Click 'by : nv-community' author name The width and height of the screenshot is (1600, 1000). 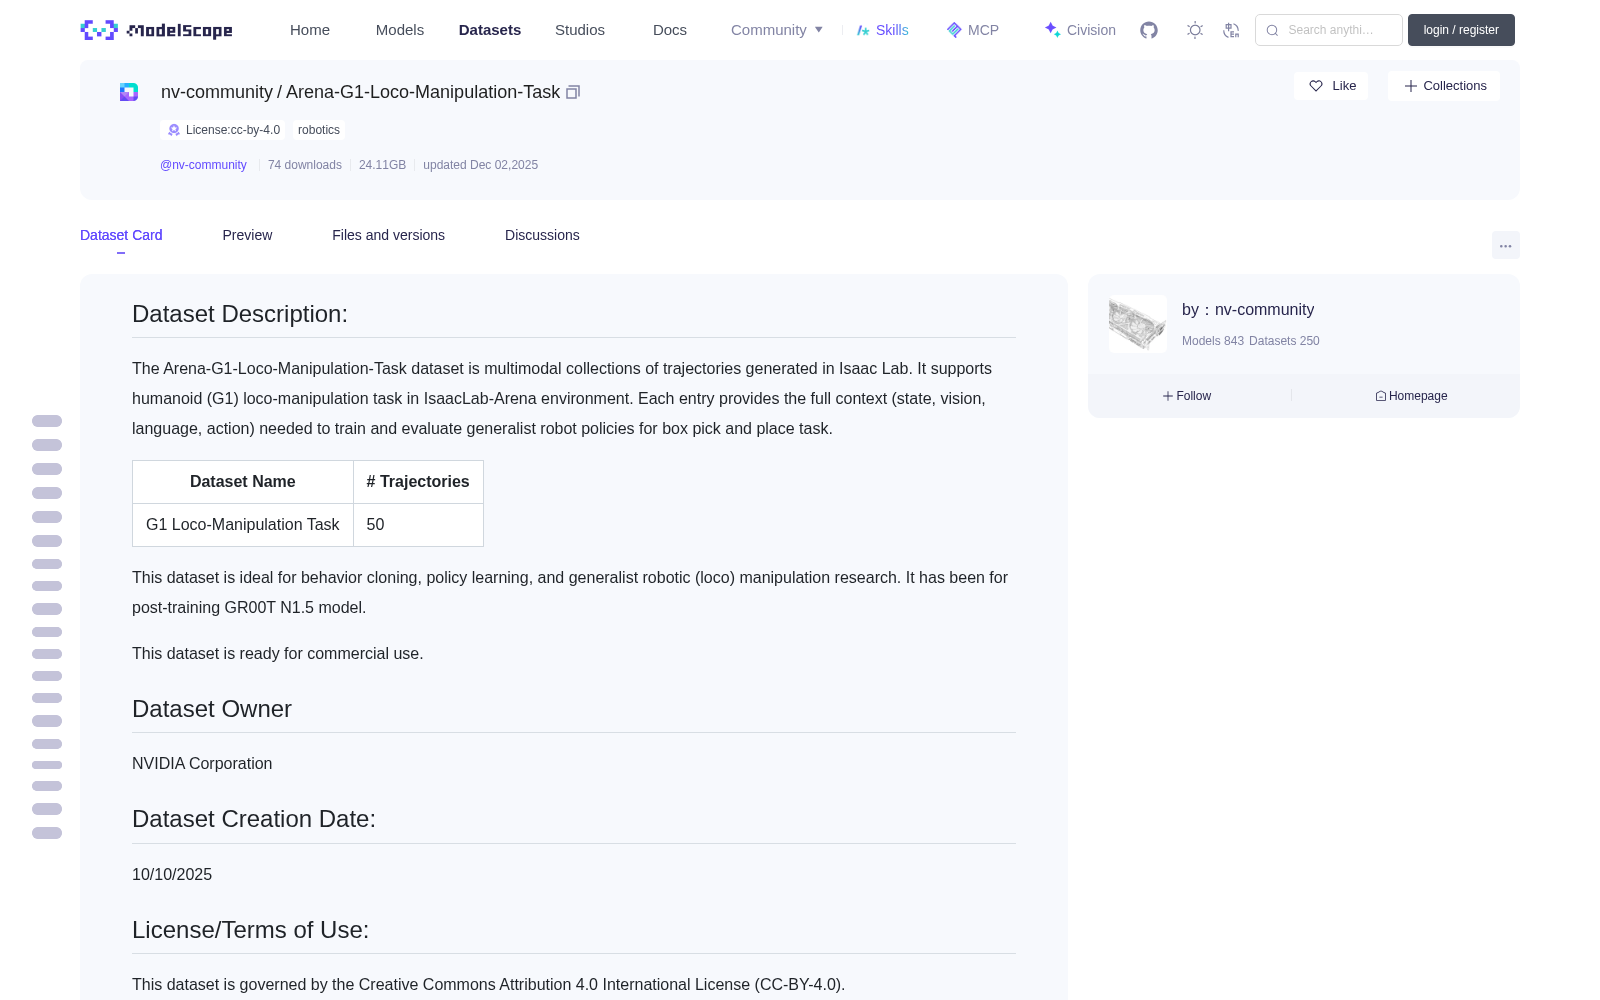pyautogui.click(x=1248, y=310)
